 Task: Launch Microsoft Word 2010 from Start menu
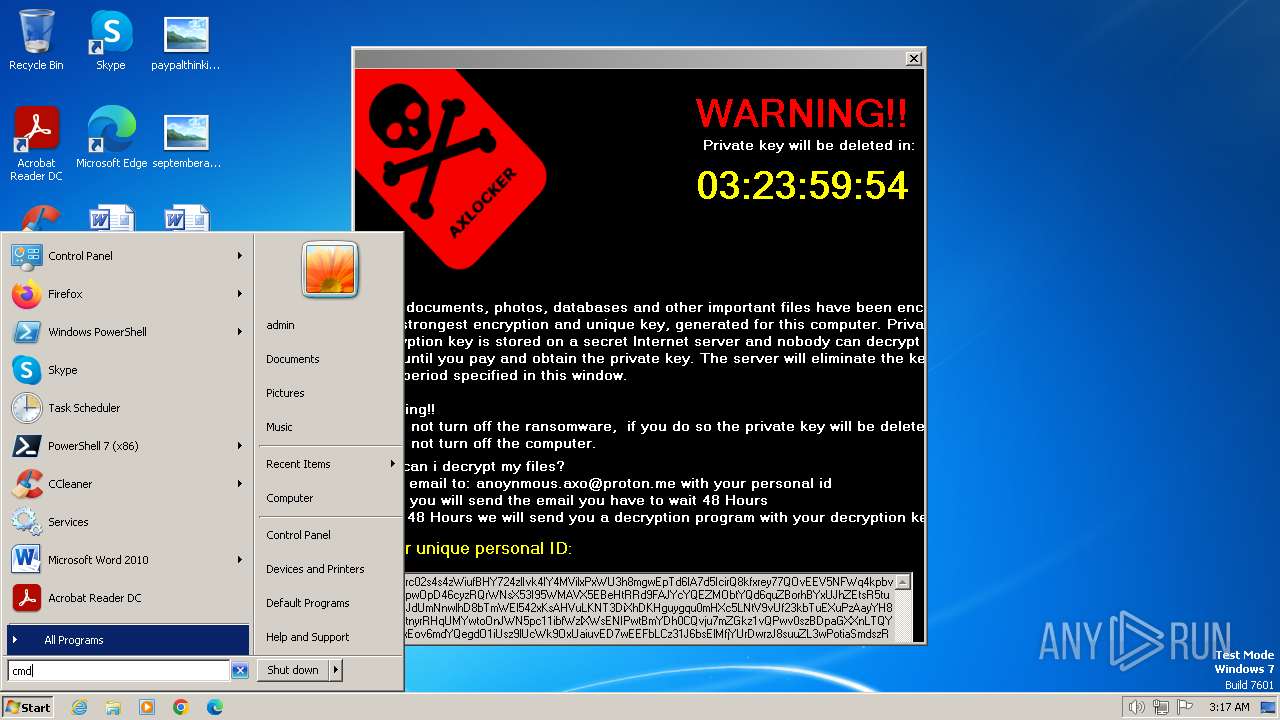[x=127, y=560]
